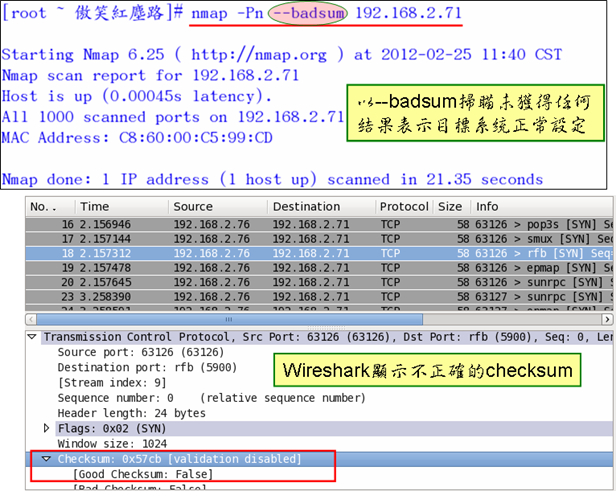This screenshot has width=616, height=491.
Task: Sort packets by the Size column header
Action: coord(451,207)
